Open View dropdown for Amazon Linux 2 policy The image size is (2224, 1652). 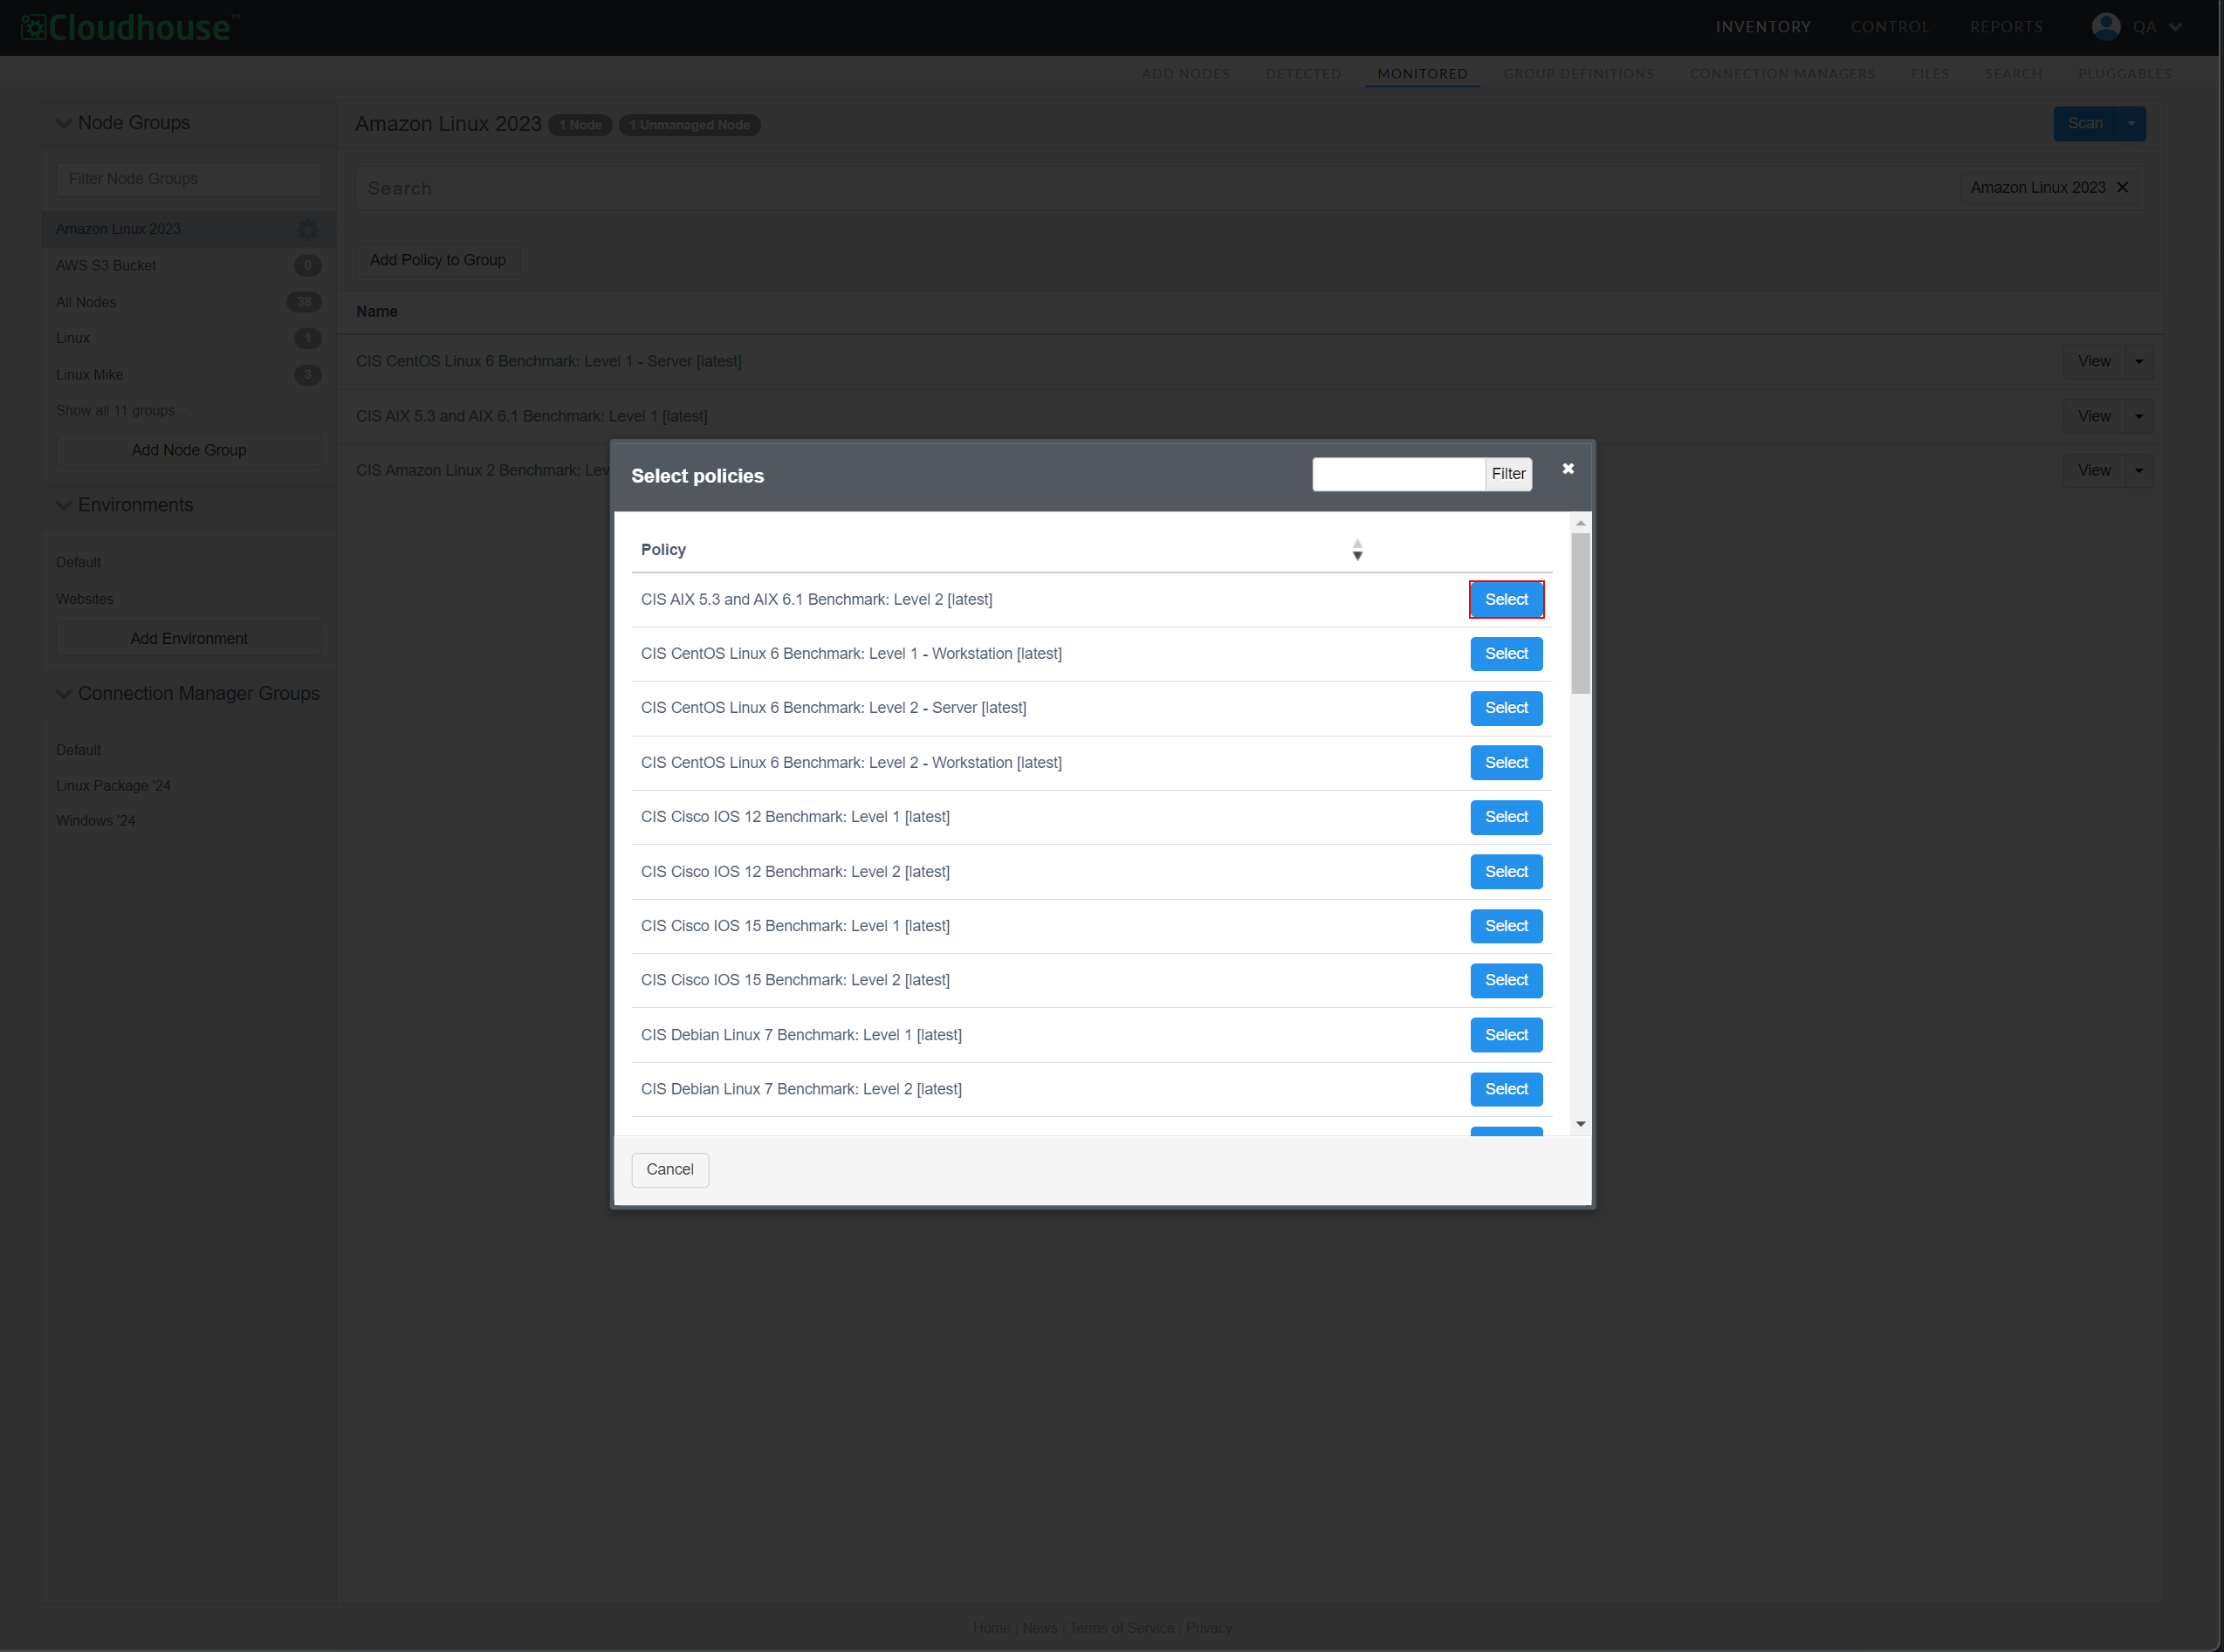(x=2139, y=471)
